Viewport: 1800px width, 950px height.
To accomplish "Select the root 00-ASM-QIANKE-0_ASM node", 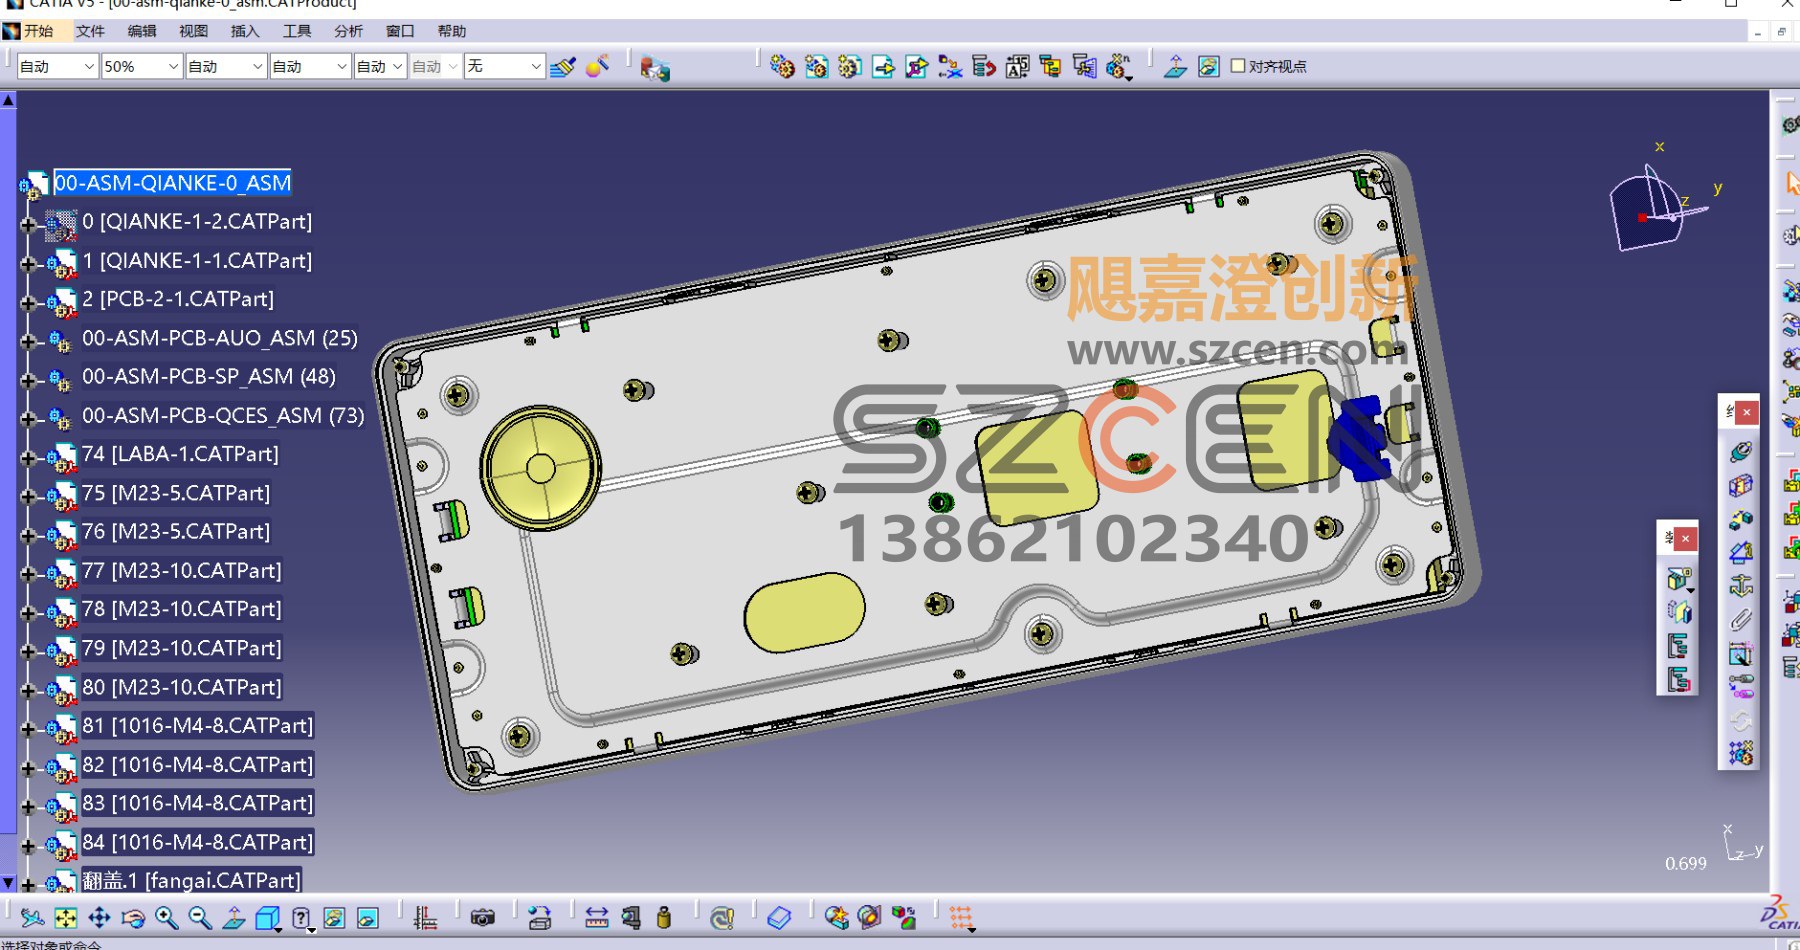I will [173, 183].
